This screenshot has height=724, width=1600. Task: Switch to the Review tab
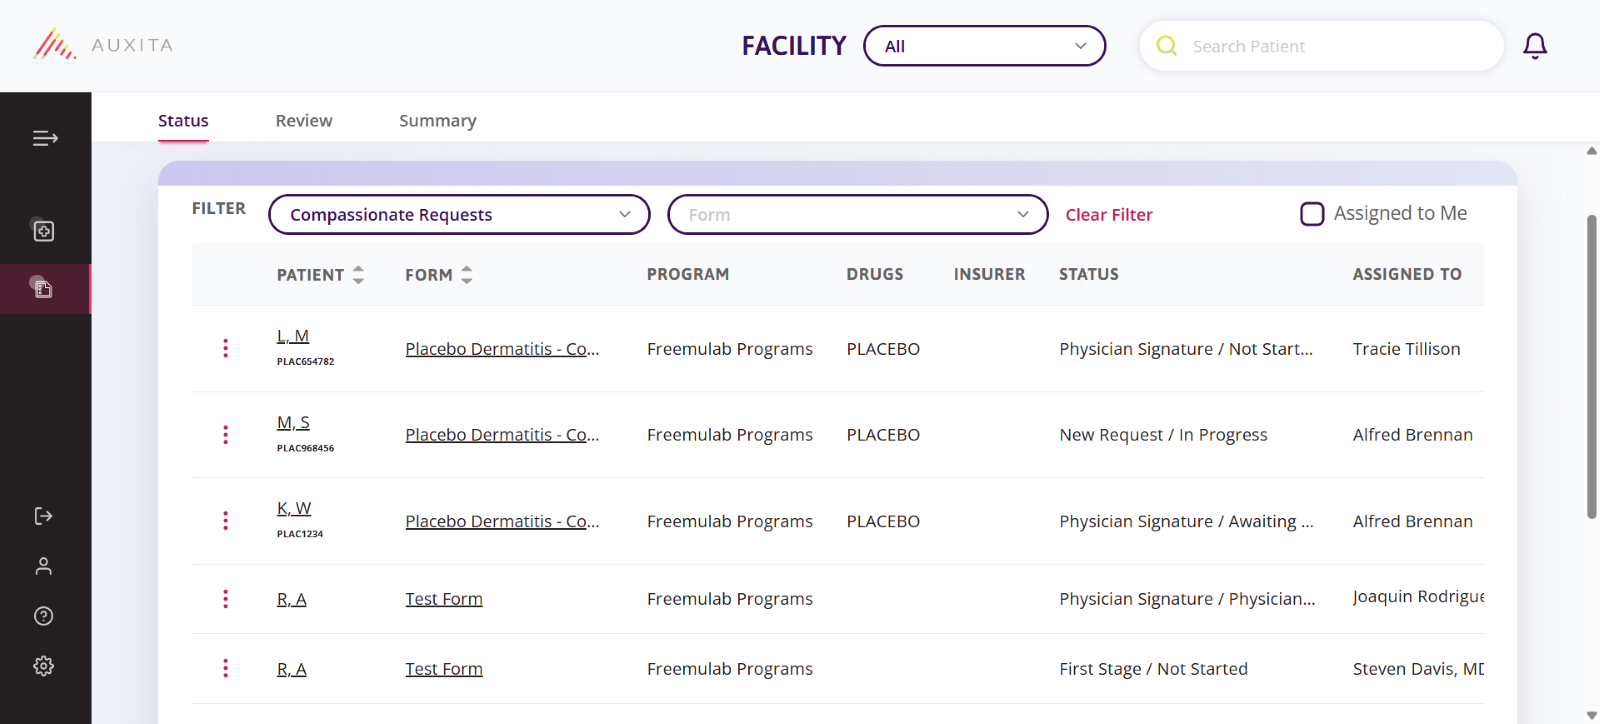(304, 121)
